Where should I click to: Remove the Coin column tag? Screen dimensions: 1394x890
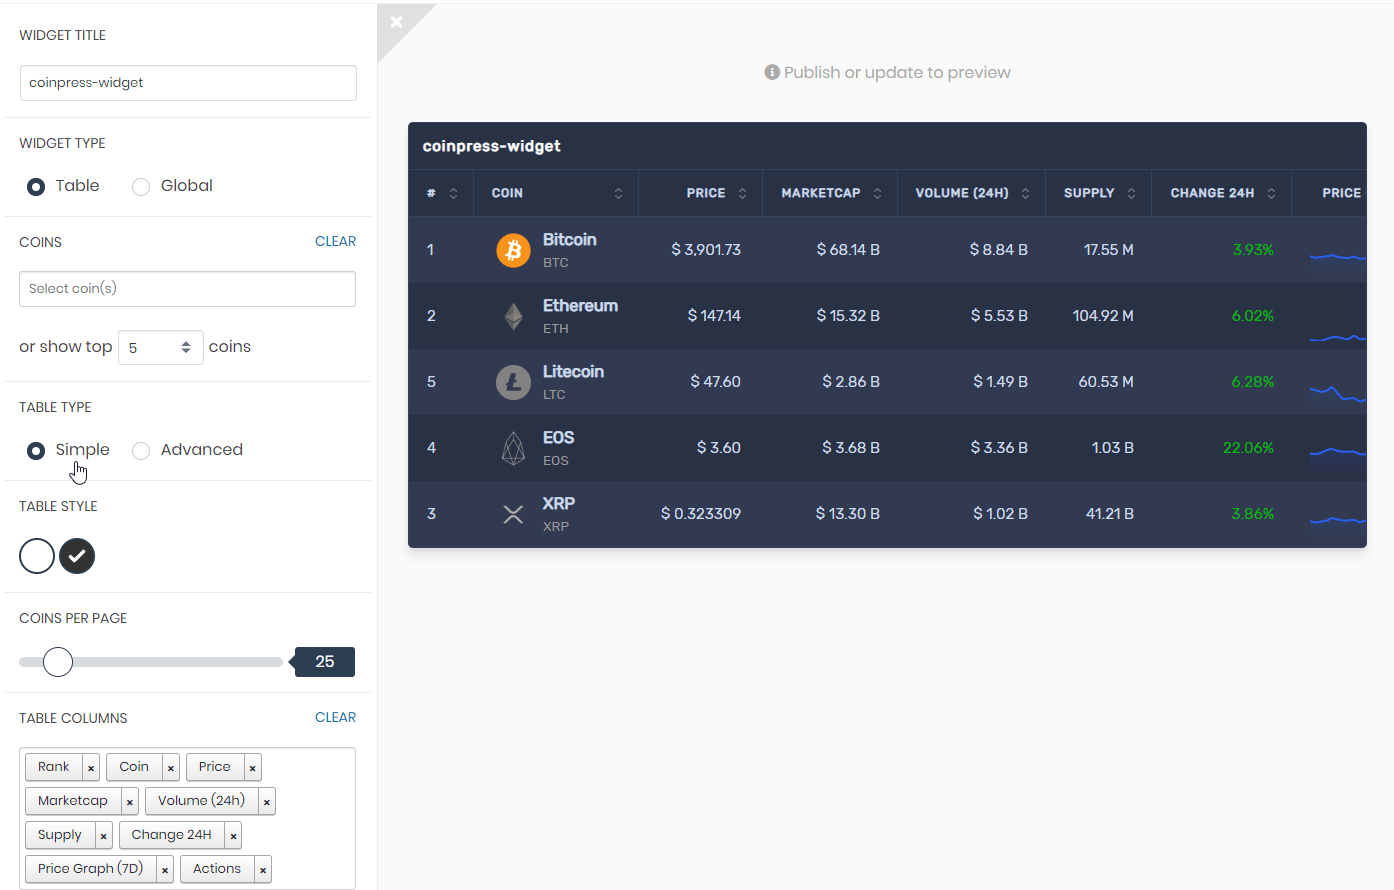click(171, 768)
